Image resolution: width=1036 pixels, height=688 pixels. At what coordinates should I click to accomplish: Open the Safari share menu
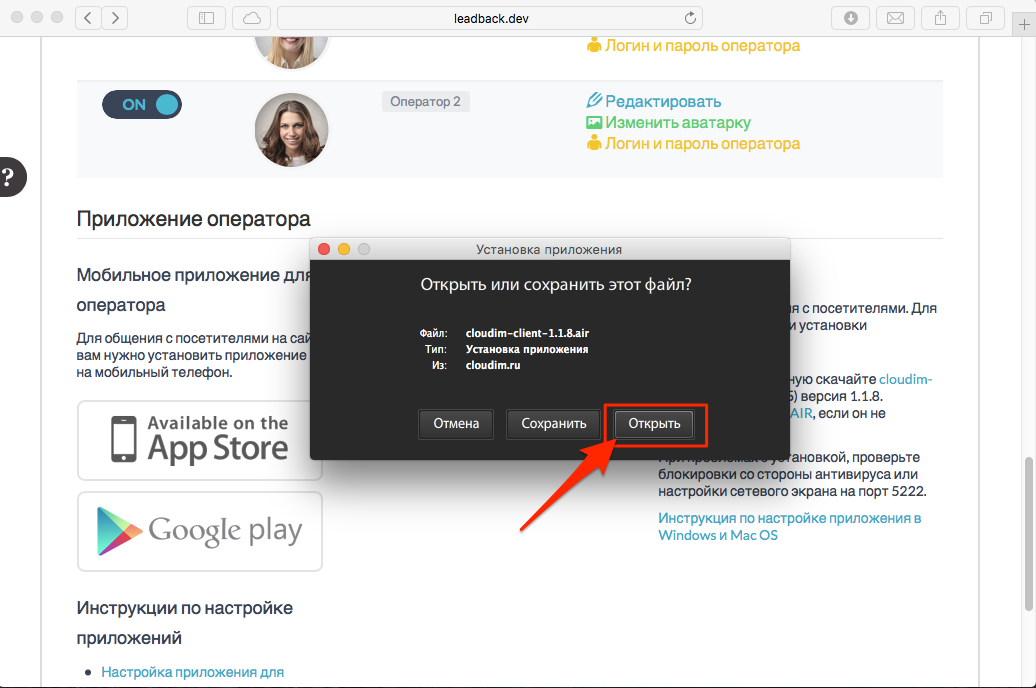point(941,18)
